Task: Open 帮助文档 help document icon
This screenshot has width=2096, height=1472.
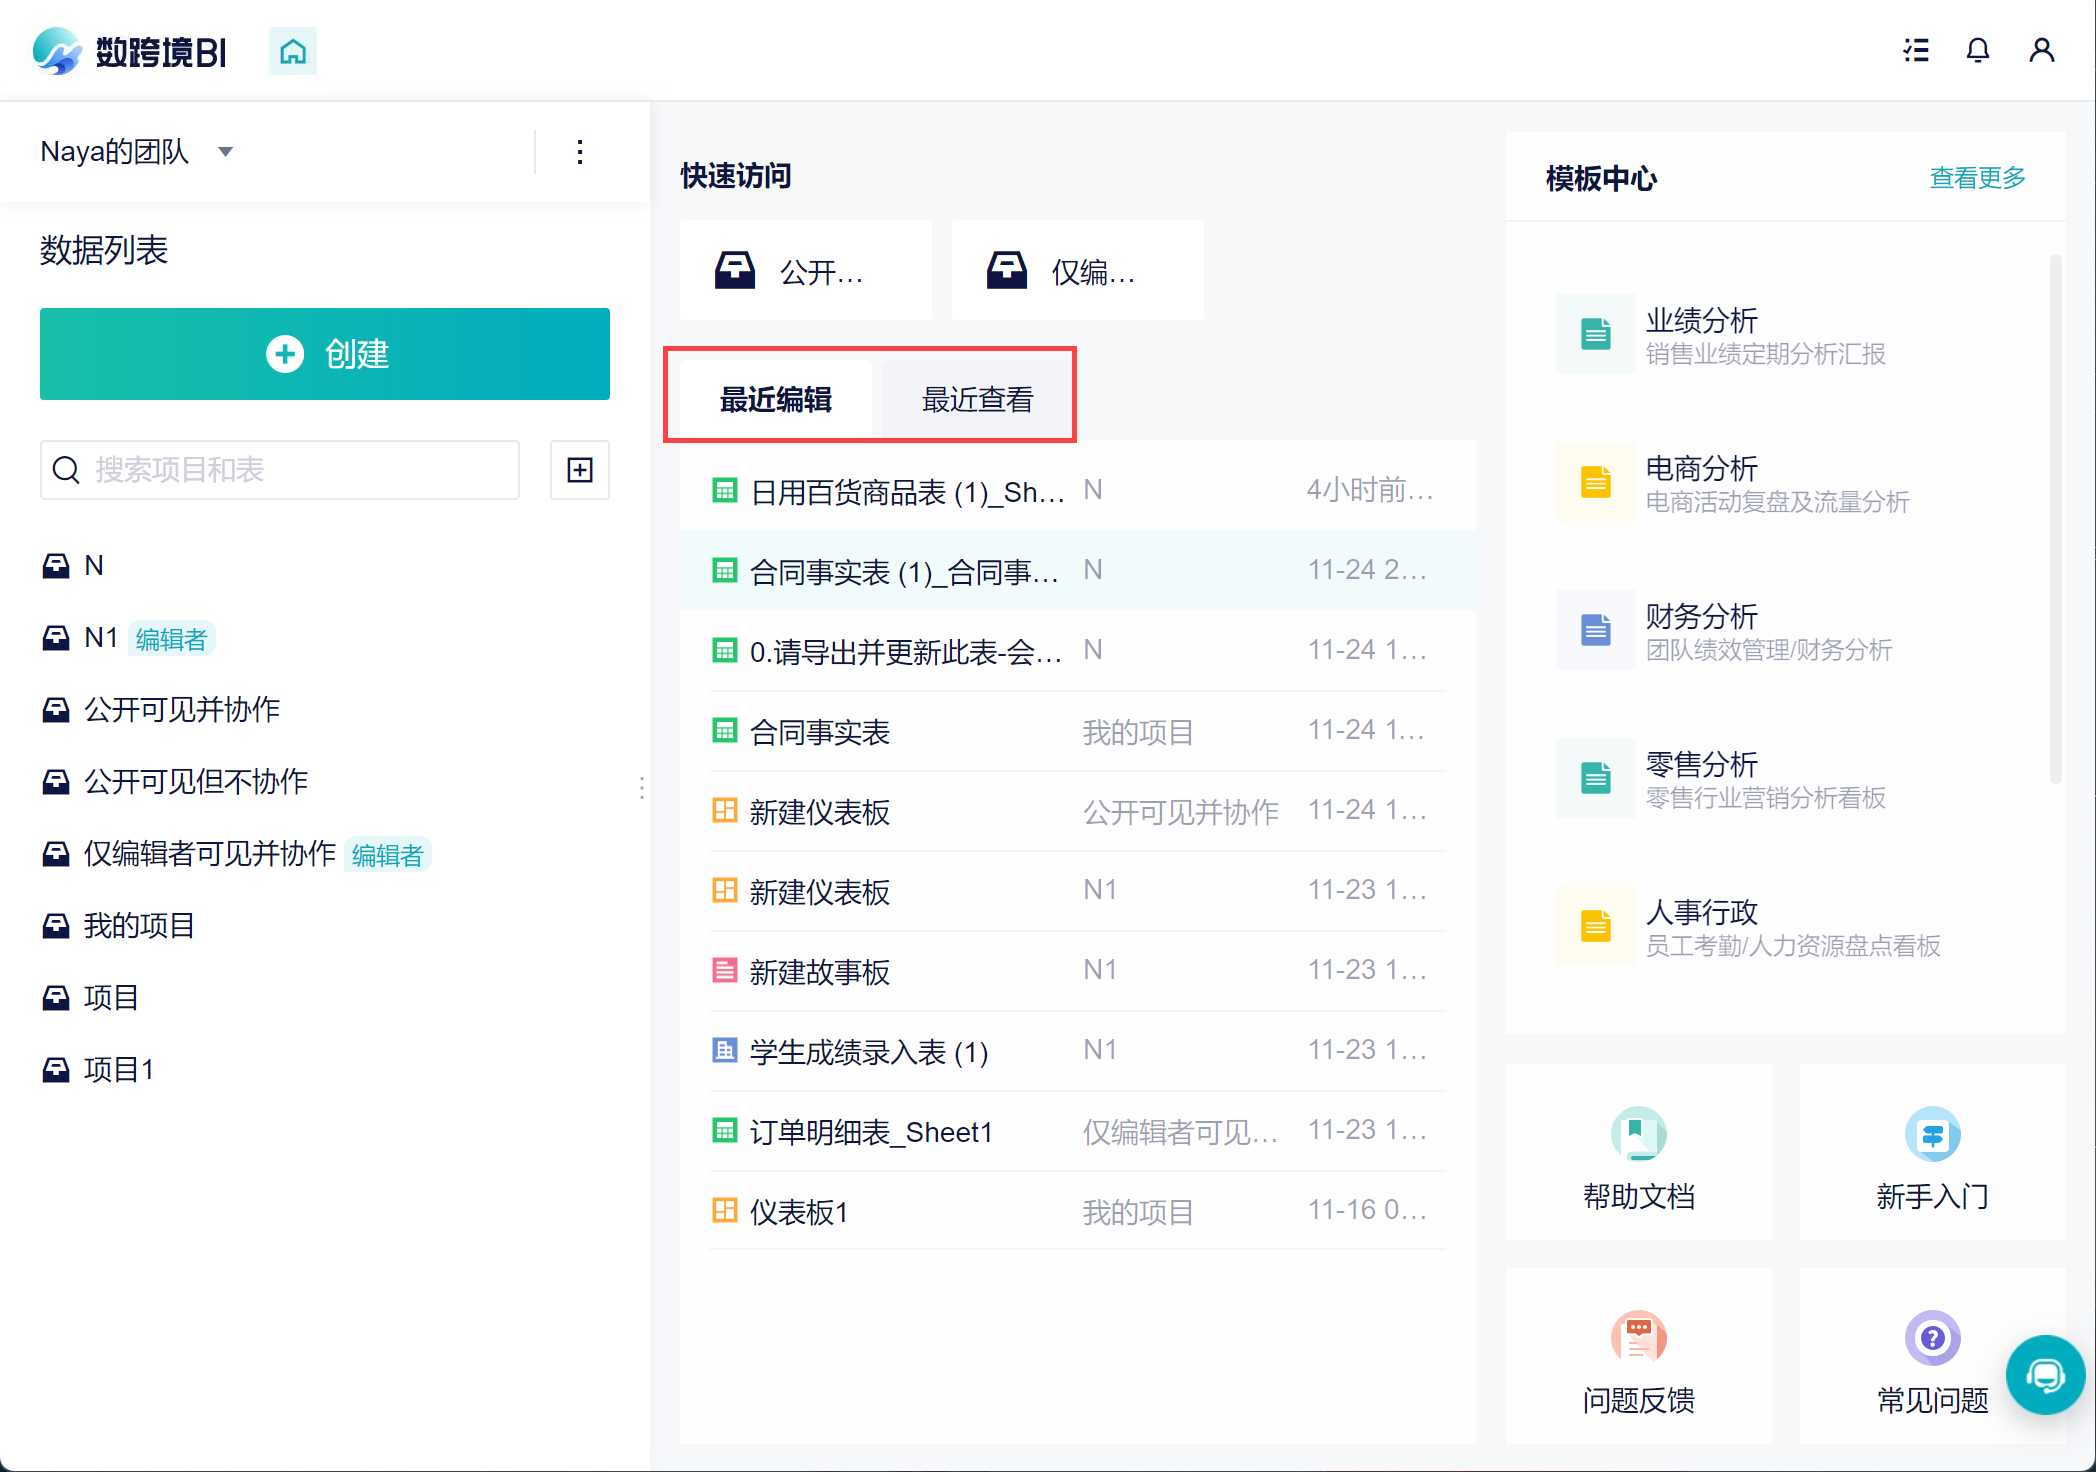Action: coord(1638,1136)
